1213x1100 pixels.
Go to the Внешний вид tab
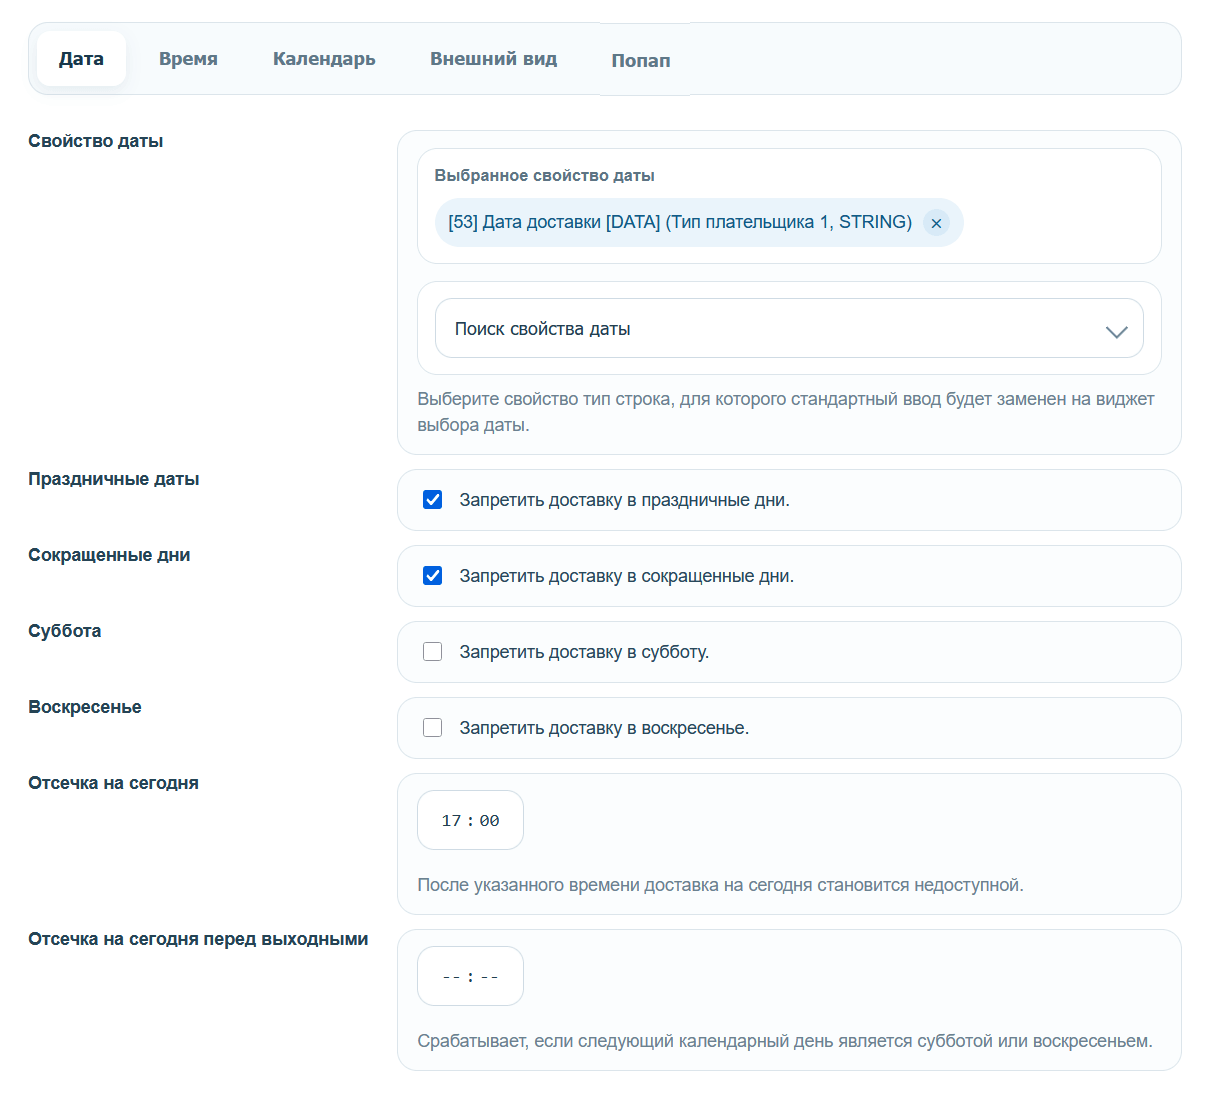494,59
